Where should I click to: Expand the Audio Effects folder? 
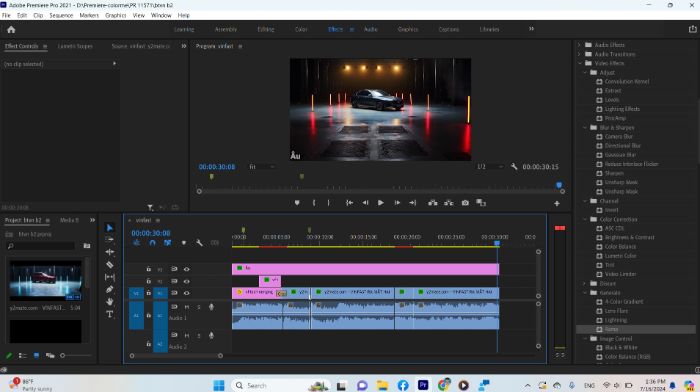(579, 45)
